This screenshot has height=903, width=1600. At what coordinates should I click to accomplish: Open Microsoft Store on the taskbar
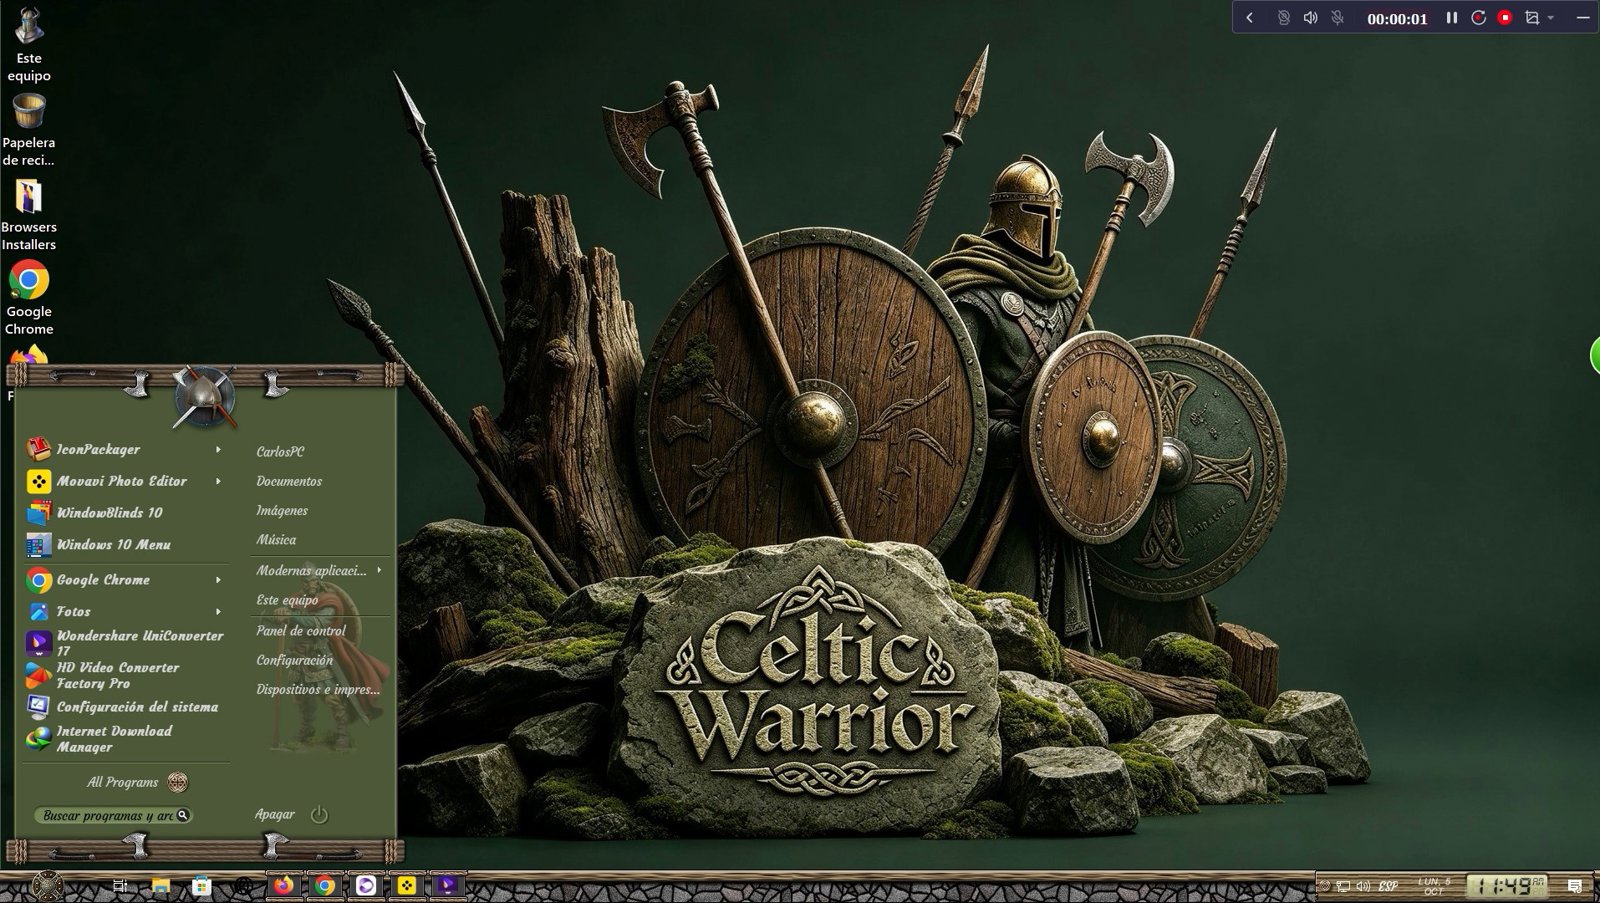(202, 886)
